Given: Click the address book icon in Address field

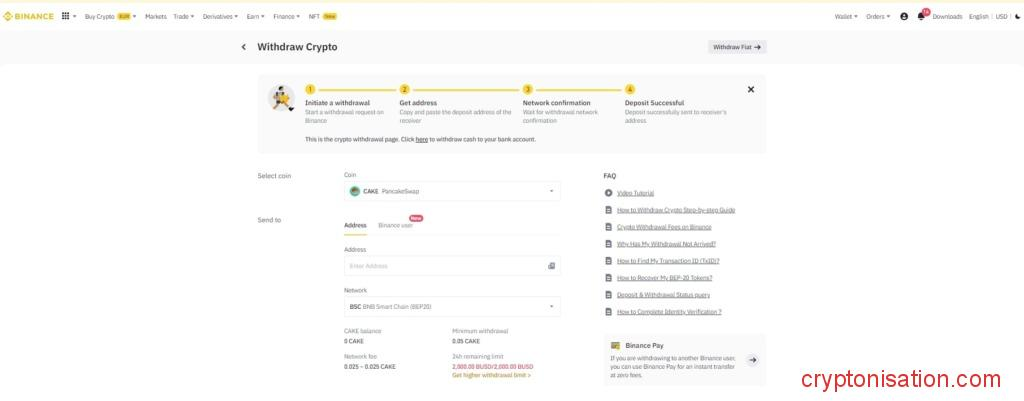Looking at the screenshot, I should 551,266.
